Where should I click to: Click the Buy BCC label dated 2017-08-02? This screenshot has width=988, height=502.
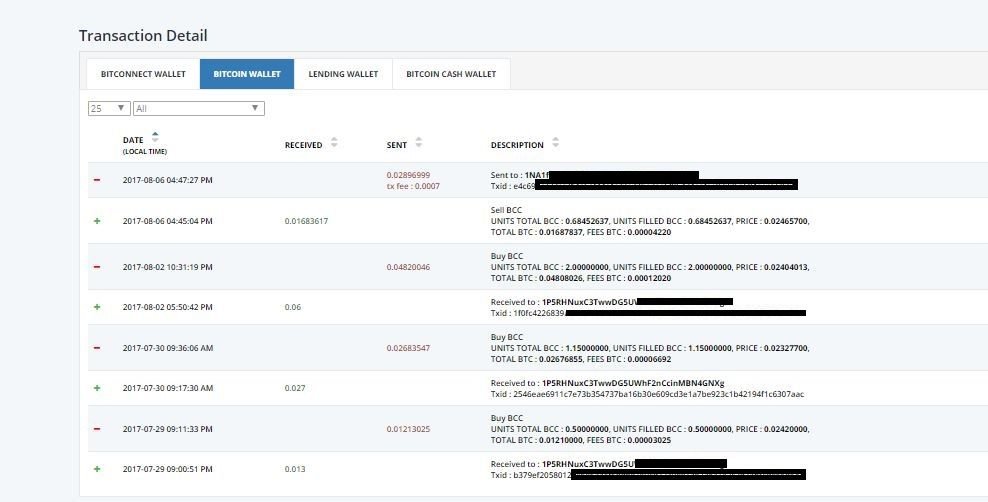pos(507,256)
